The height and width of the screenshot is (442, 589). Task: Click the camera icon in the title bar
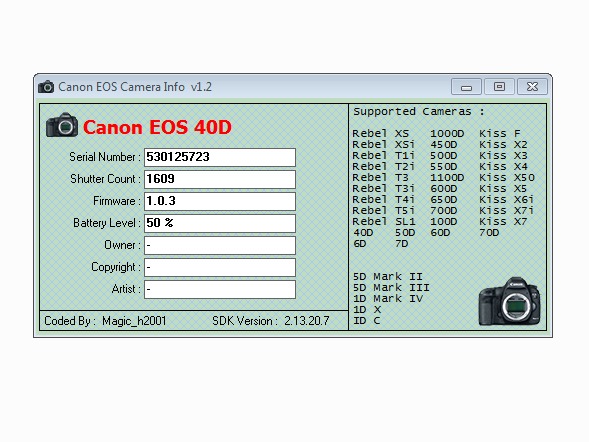point(46,87)
